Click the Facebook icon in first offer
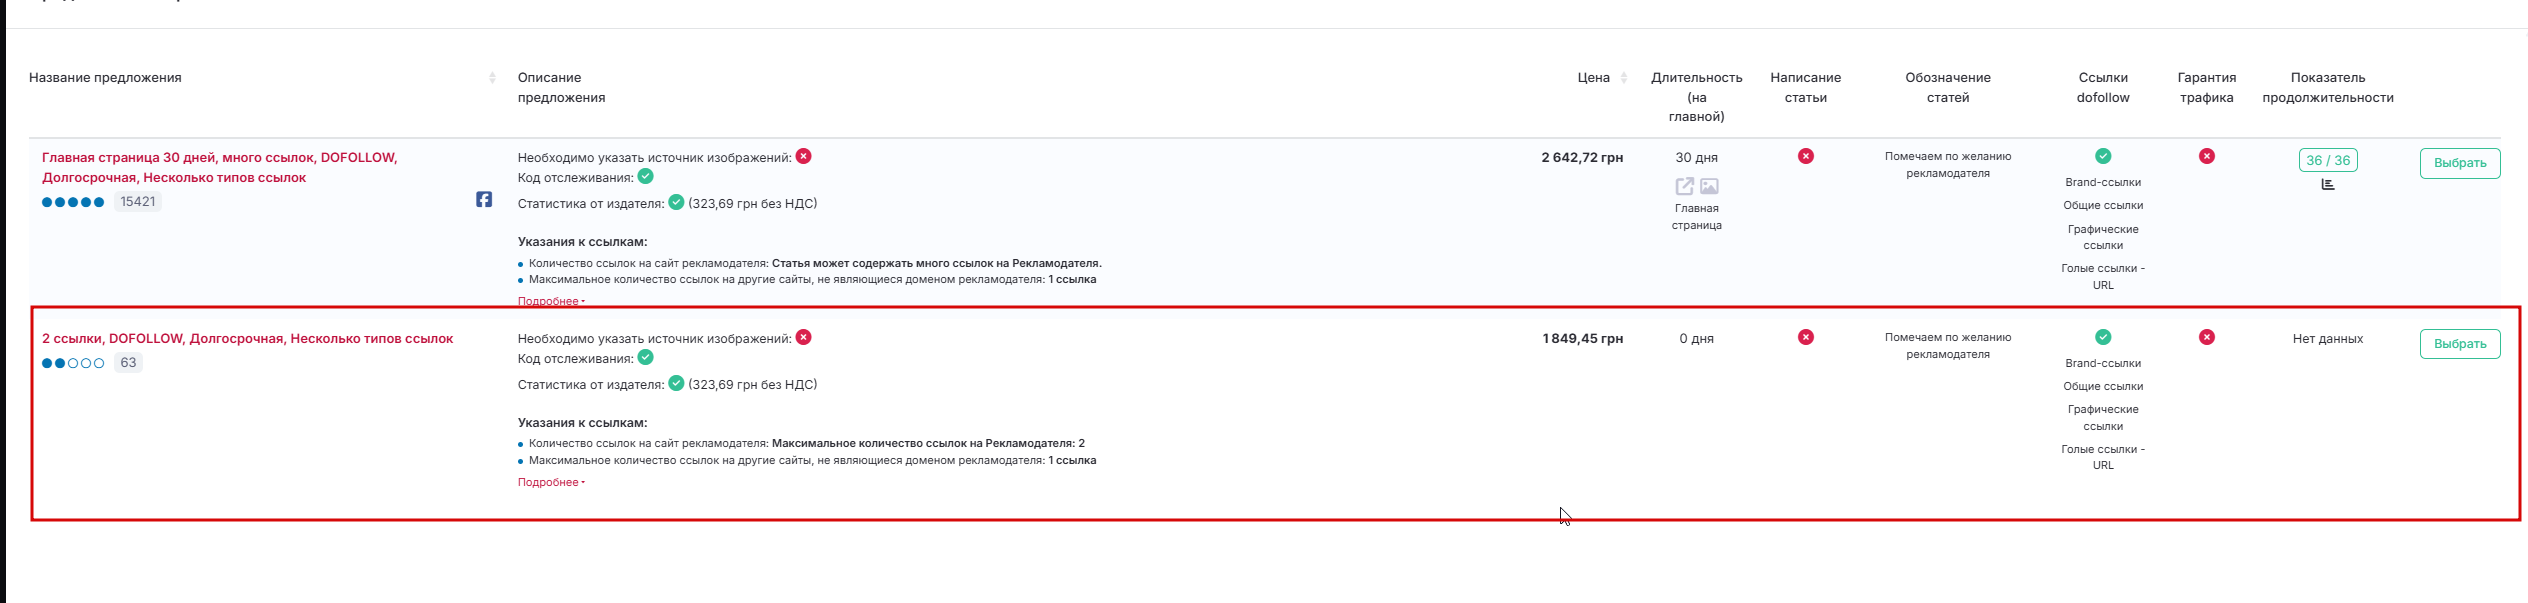Screen dimensions: 2528x603 pos(484,200)
